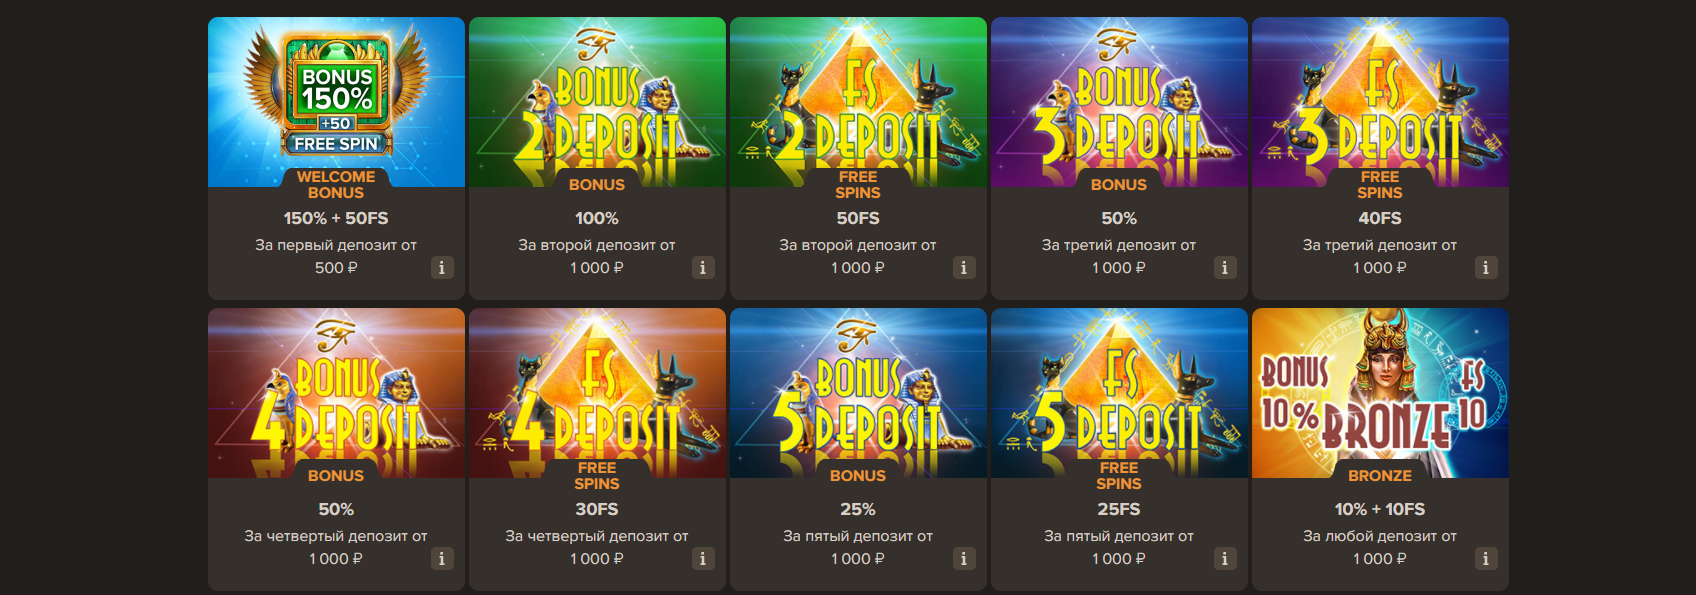This screenshot has width=1696, height=595.
Task: Click info icon on 50% fourth deposit bonus
Action: 442,559
